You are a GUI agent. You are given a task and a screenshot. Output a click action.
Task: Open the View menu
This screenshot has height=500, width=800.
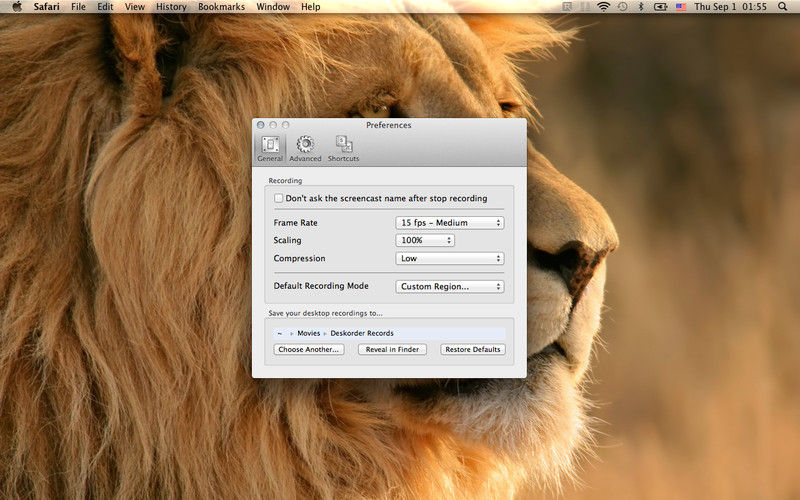(x=135, y=7)
